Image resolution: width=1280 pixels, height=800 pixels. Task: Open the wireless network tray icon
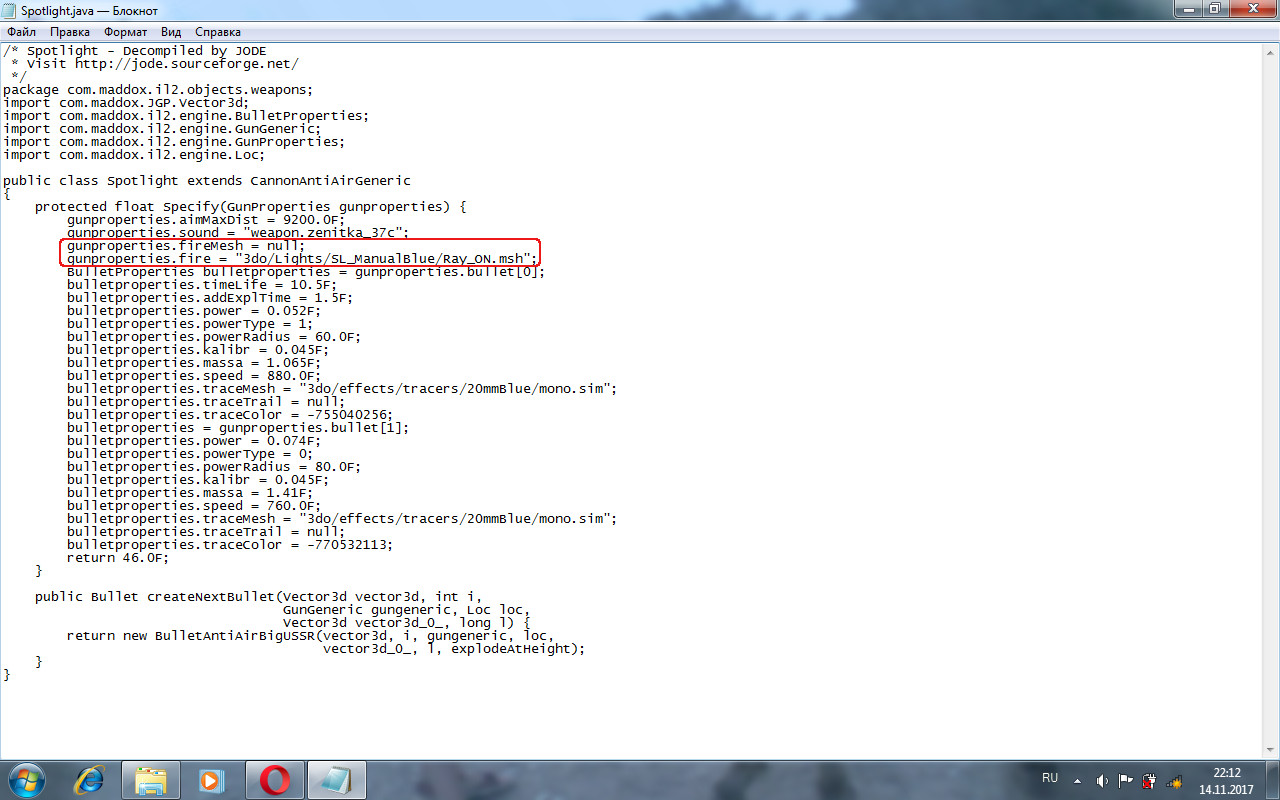coord(1175,780)
